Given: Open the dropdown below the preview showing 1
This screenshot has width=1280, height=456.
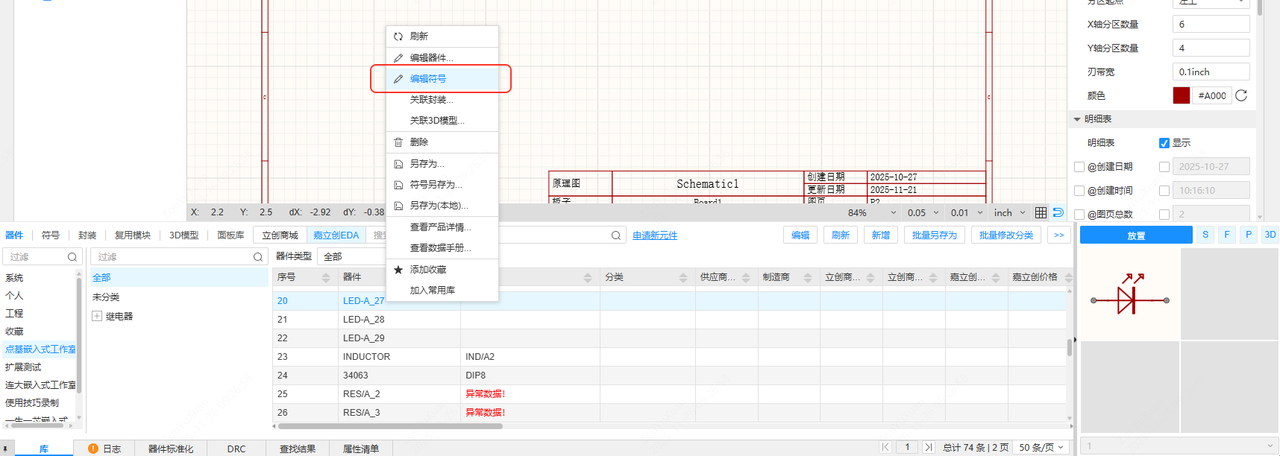Looking at the screenshot, I should tap(1179, 446).
